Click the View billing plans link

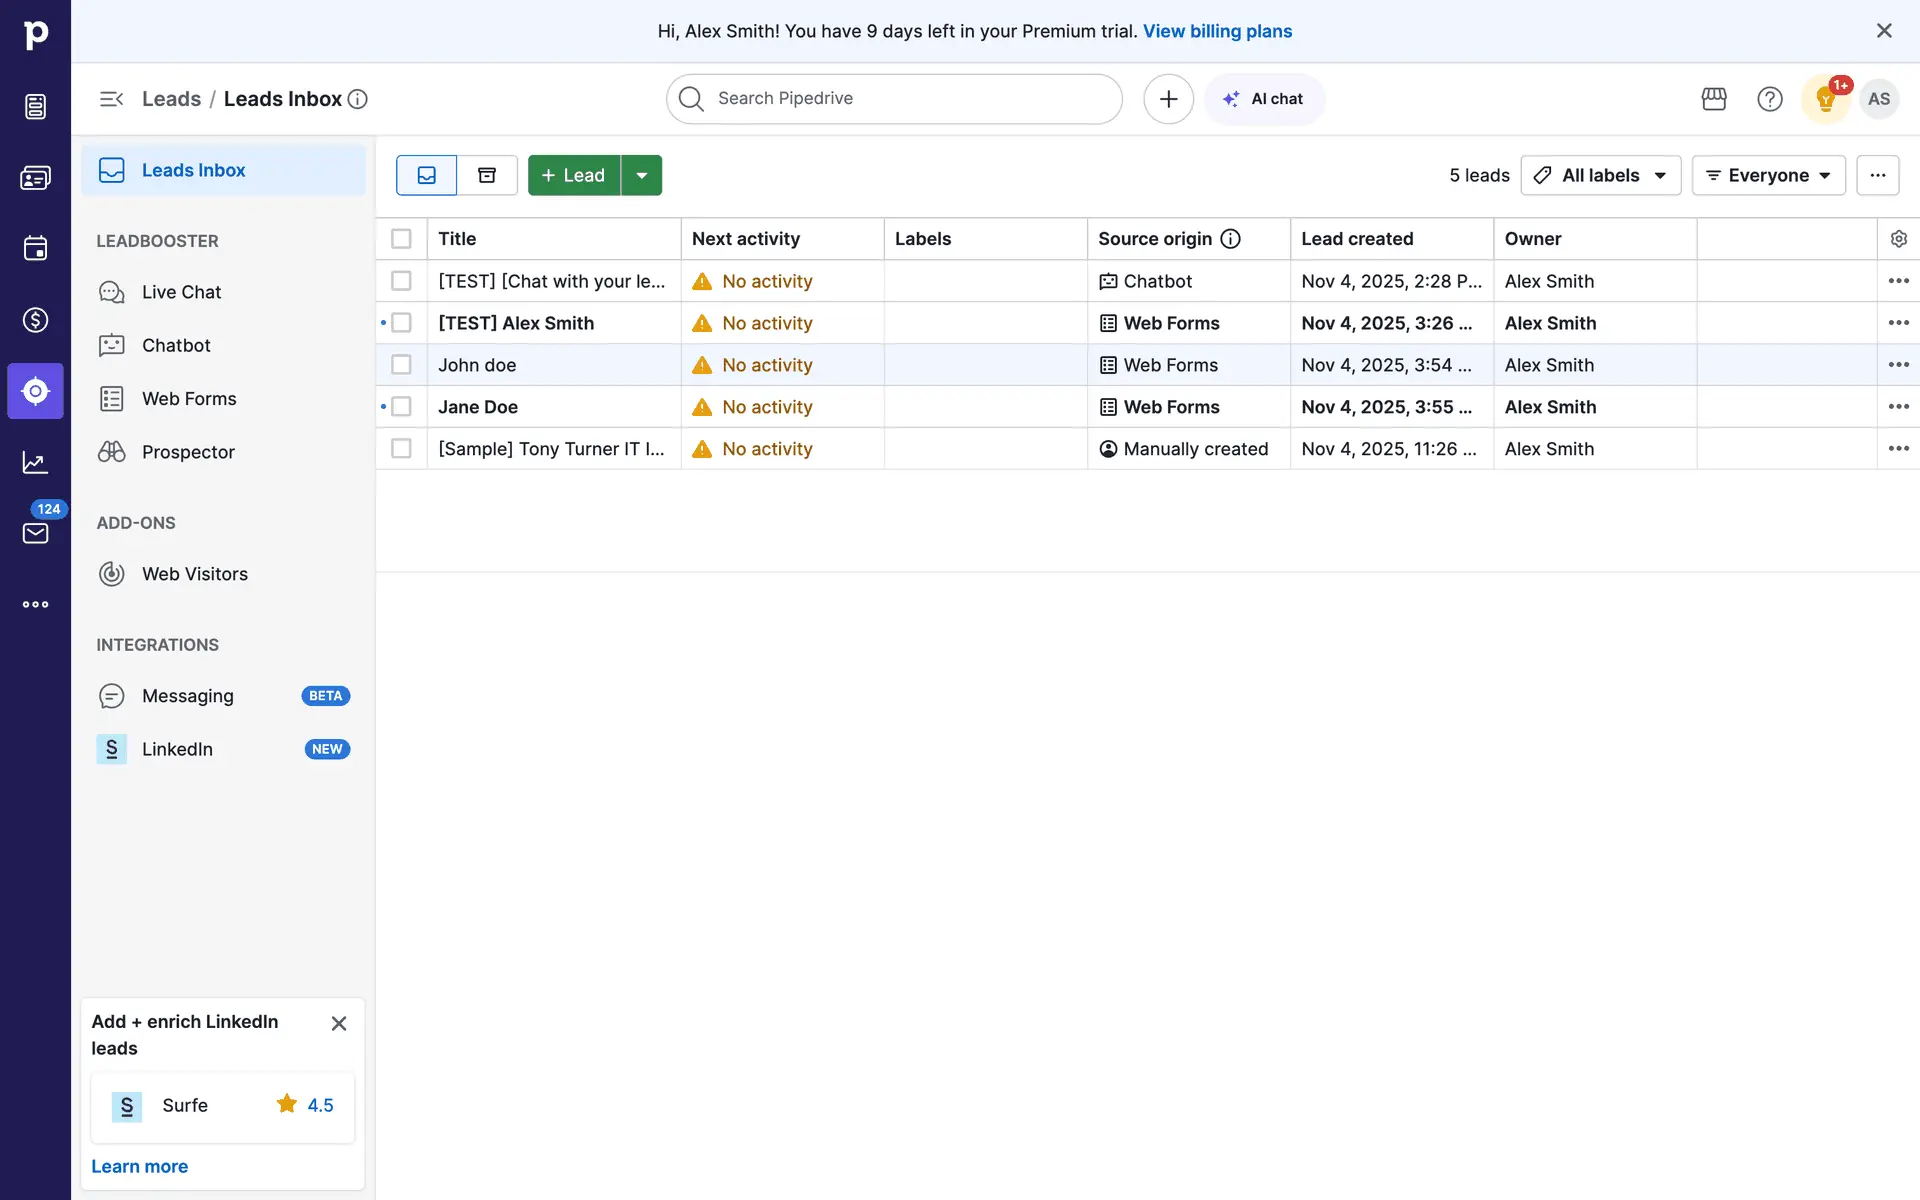tap(1217, 31)
